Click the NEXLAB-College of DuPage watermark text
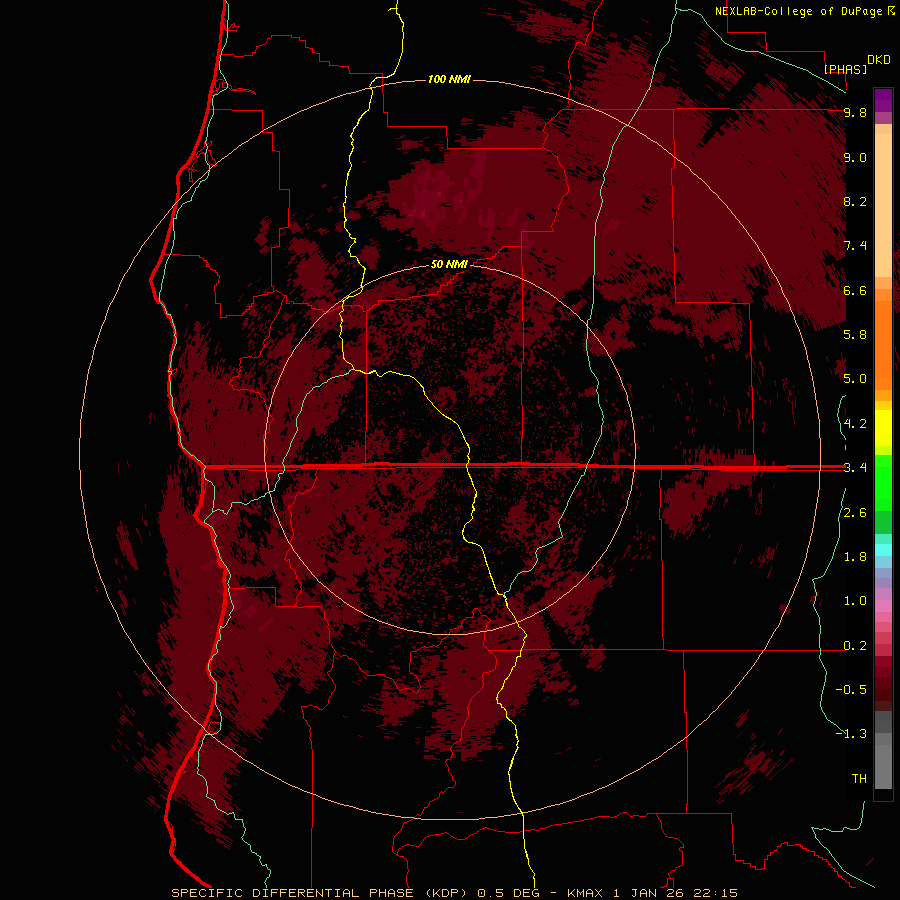 point(799,11)
